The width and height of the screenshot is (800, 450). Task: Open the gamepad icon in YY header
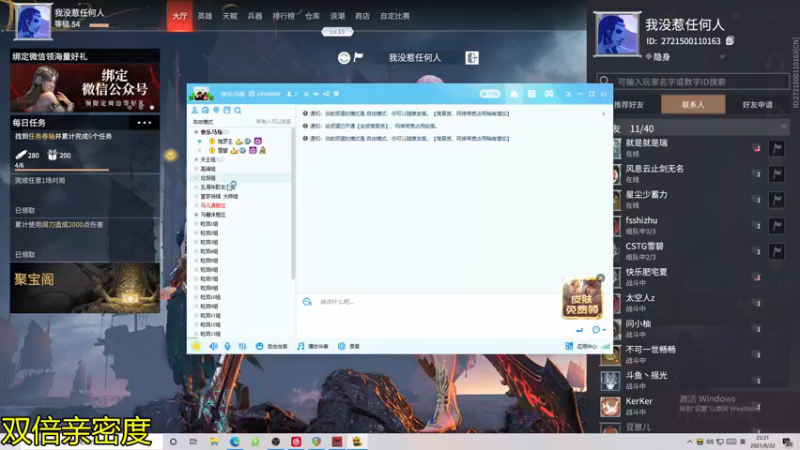[x=548, y=94]
